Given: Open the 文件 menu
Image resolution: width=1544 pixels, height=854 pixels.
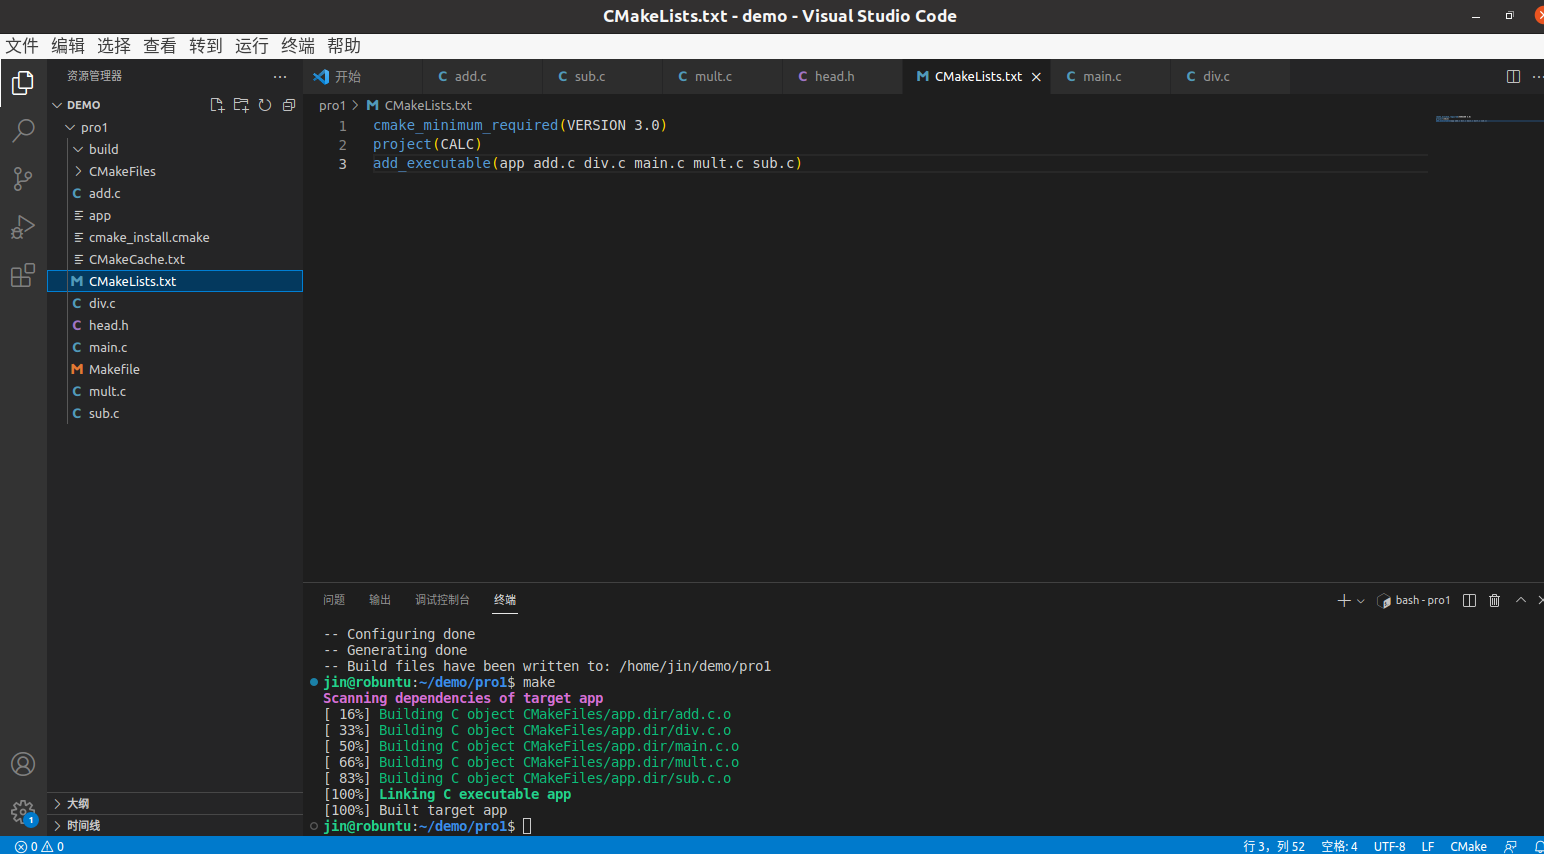Looking at the screenshot, I should click(x=22, y=46).
